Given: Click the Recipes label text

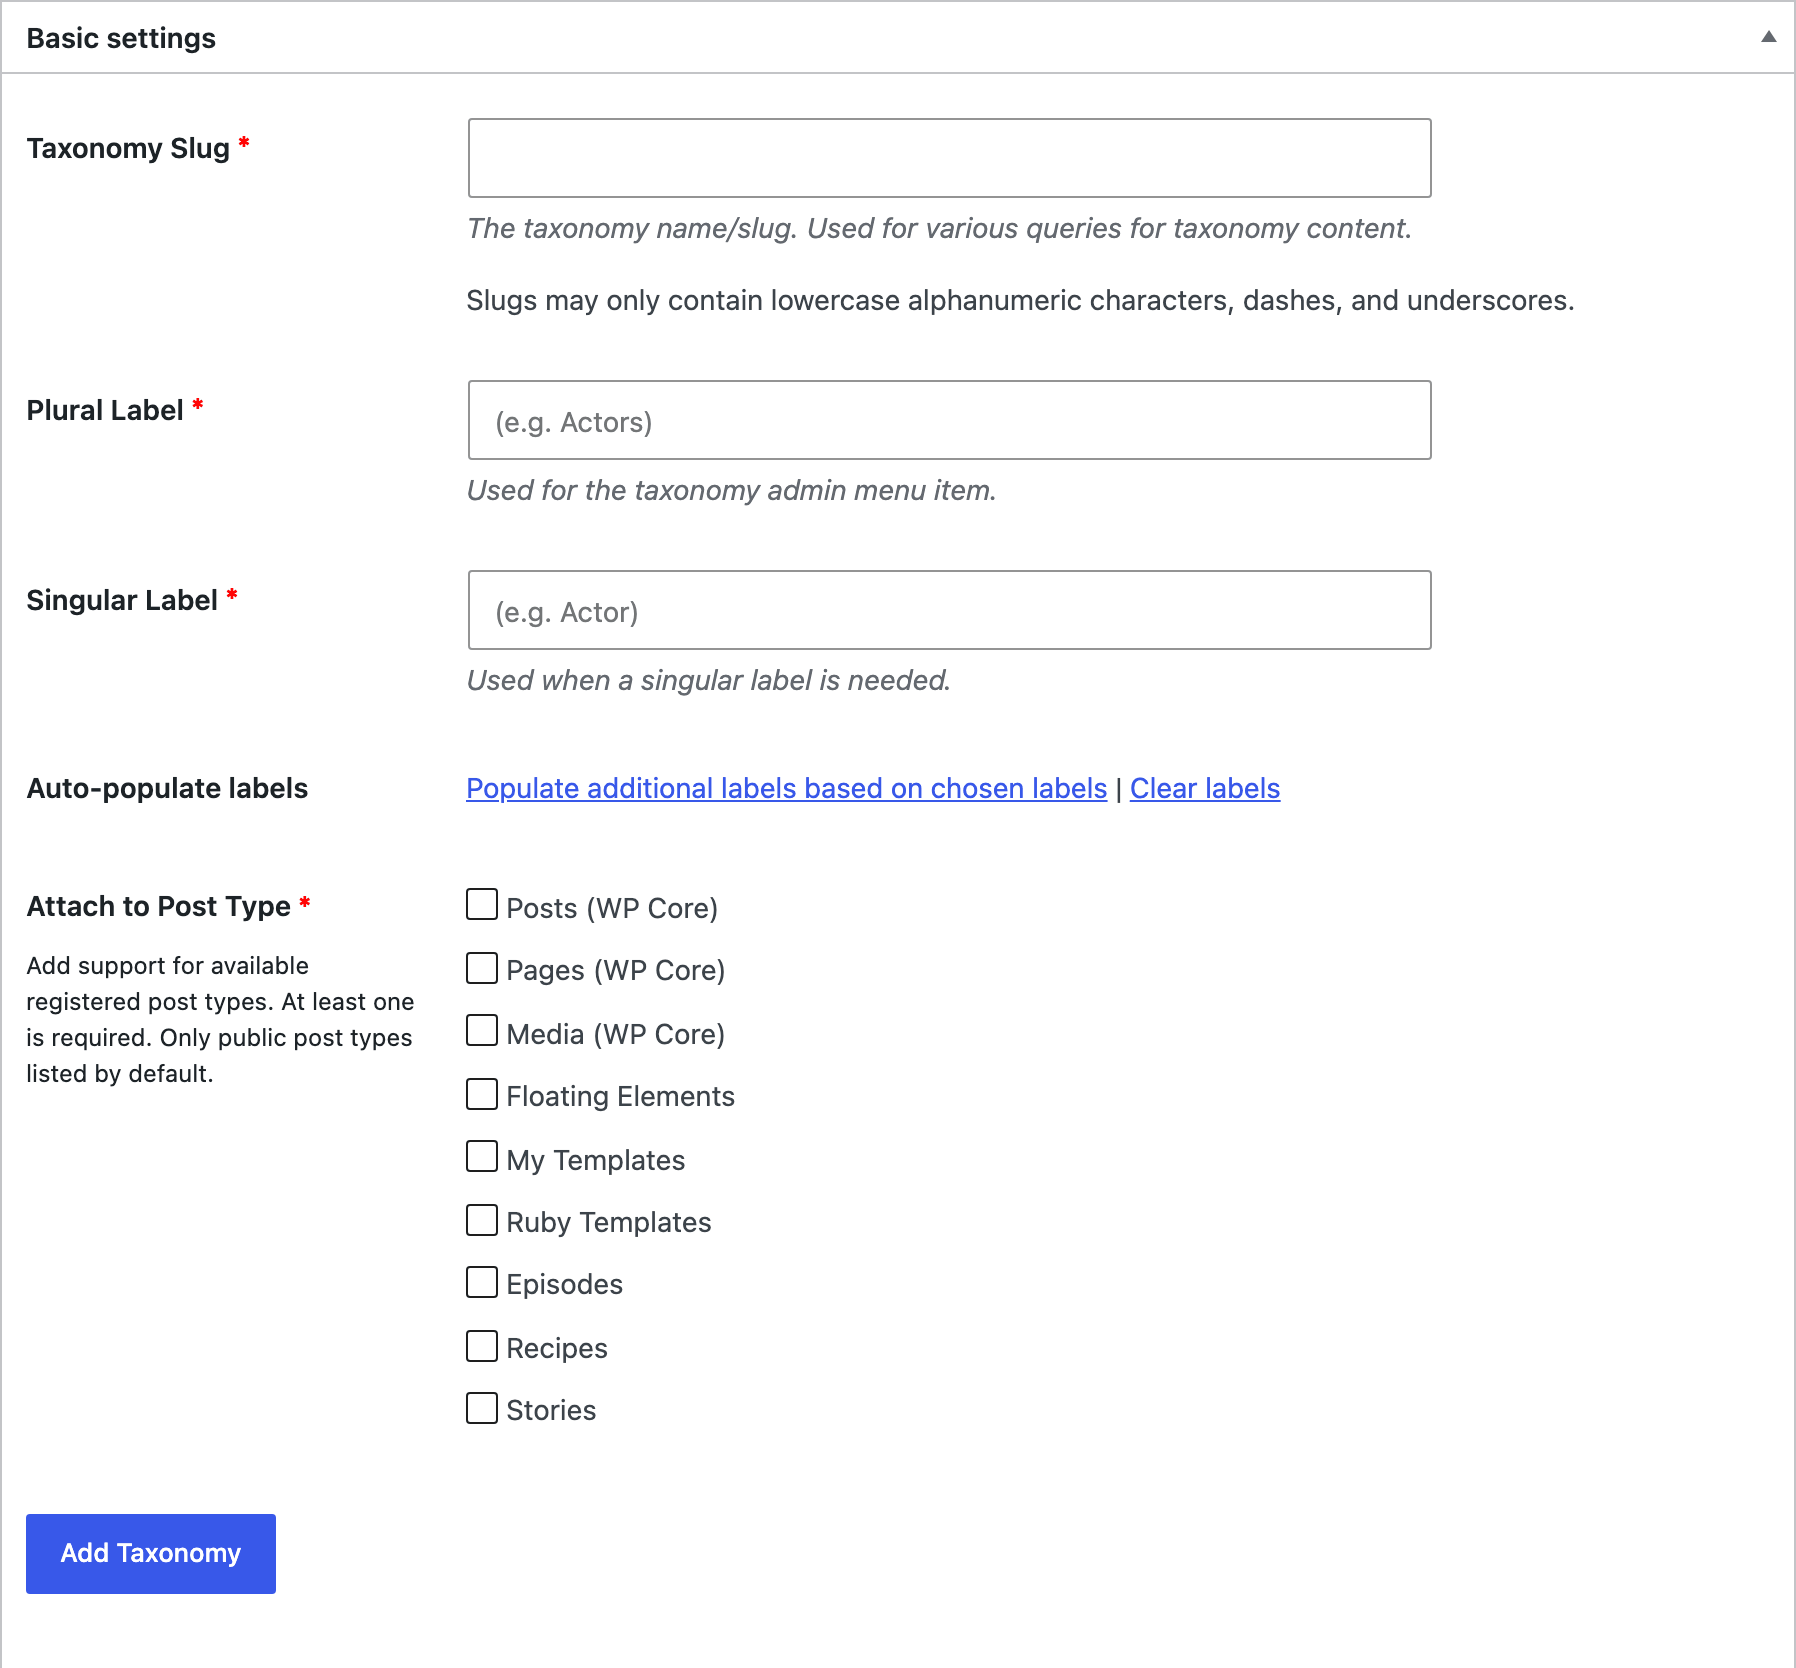Looking at the screenshot, I should 557,1348.
